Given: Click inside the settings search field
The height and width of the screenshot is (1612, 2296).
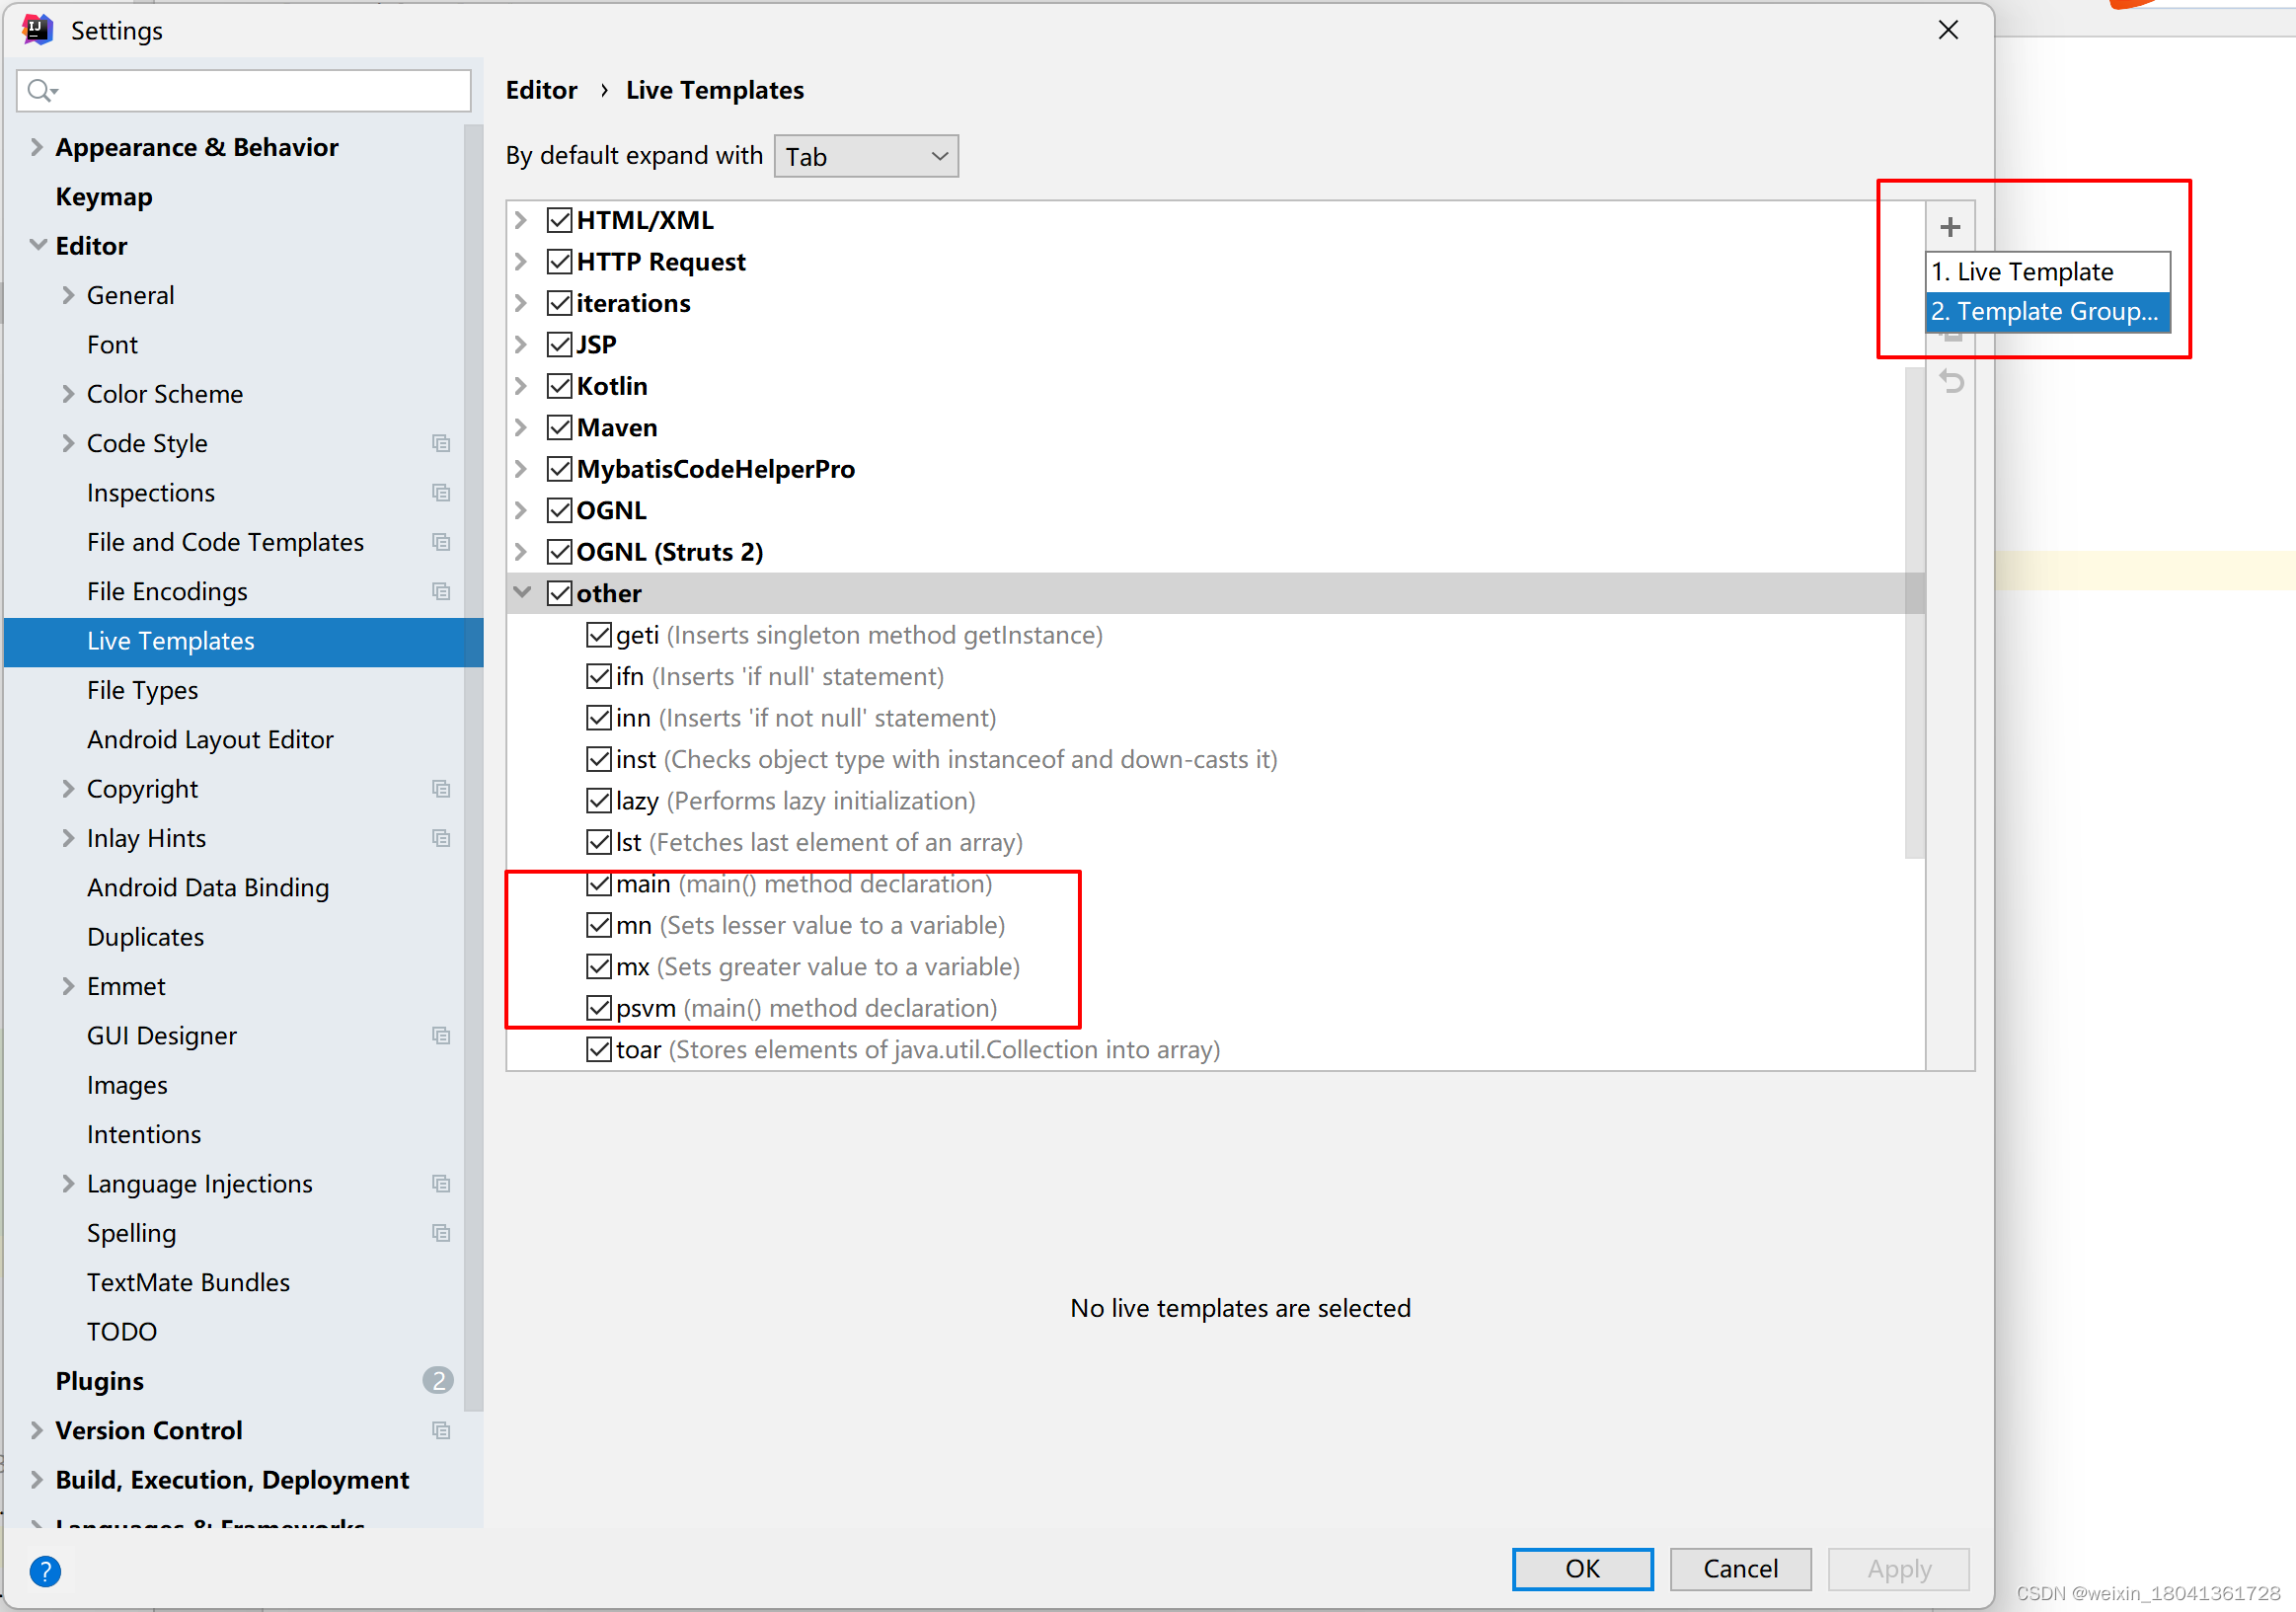Looking at the screenshot, I should pos(244,91).
